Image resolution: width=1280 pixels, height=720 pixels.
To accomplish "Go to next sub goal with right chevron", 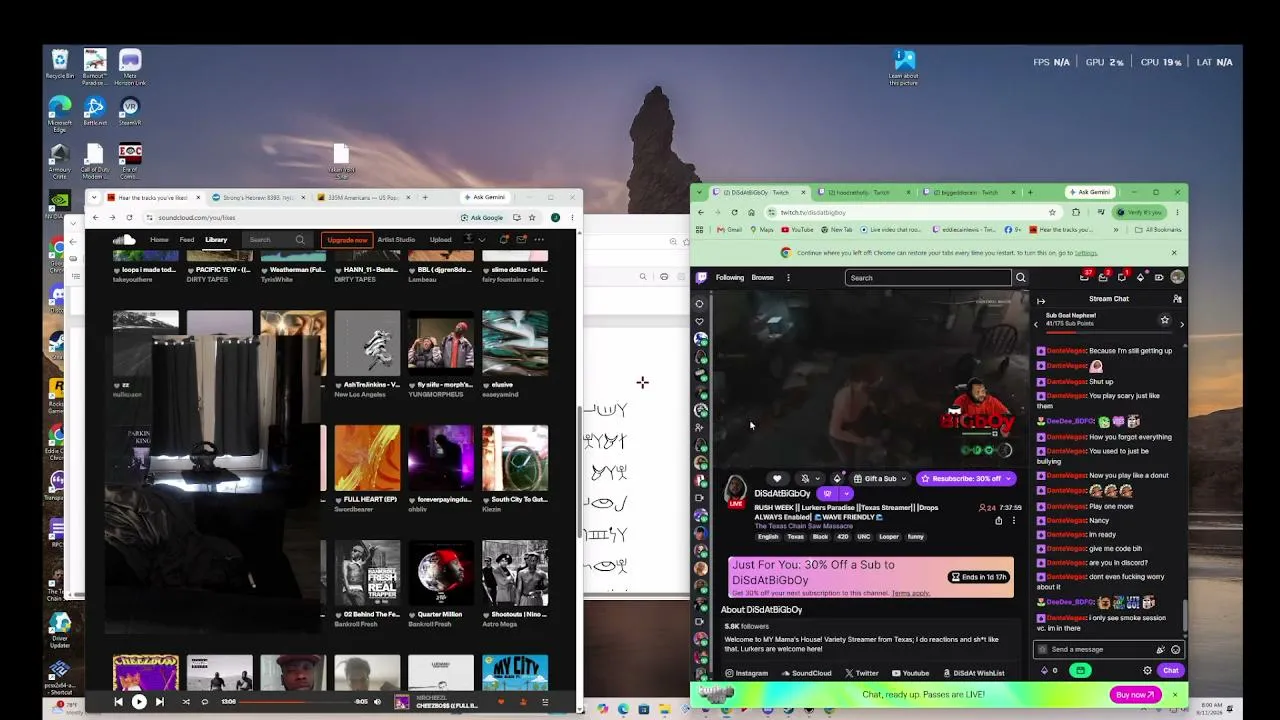I will coord(1181,324).
